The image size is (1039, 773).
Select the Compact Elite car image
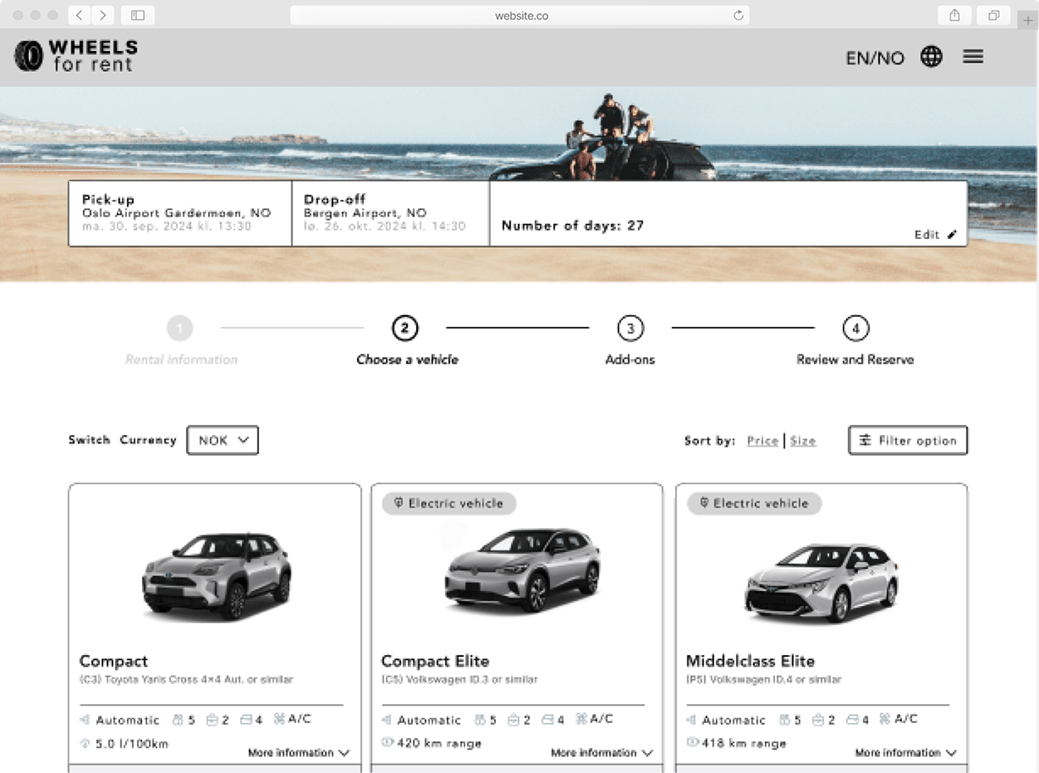click(x=521, y=569)
